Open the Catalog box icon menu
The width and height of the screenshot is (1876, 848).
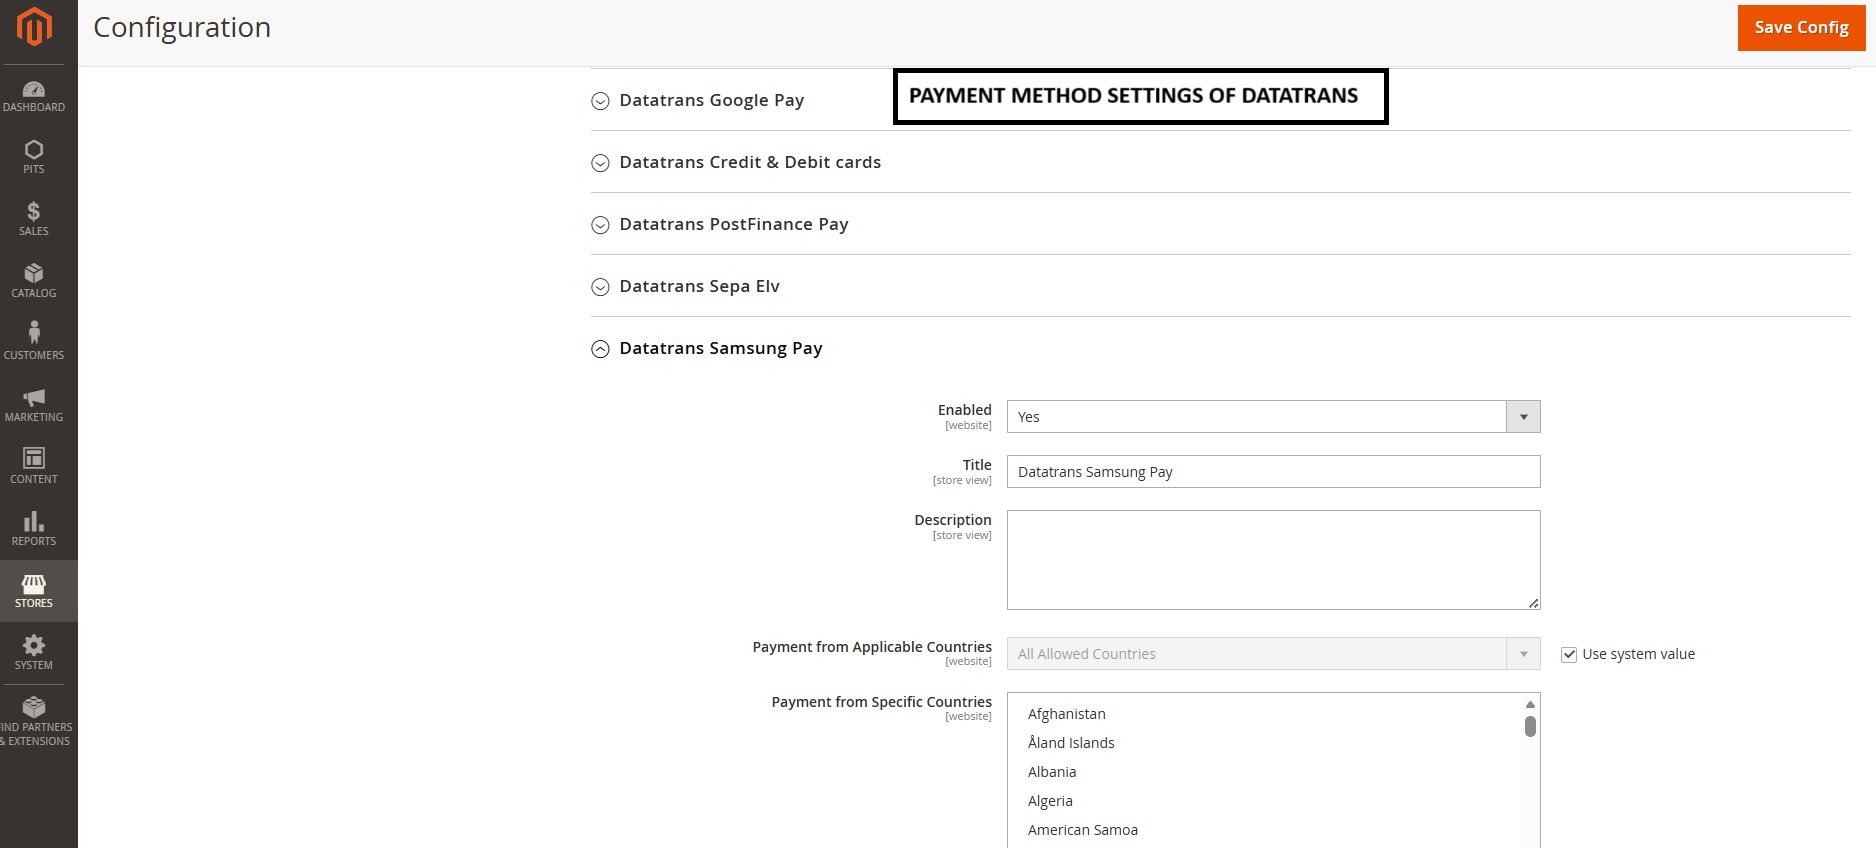tap(34, 281)
